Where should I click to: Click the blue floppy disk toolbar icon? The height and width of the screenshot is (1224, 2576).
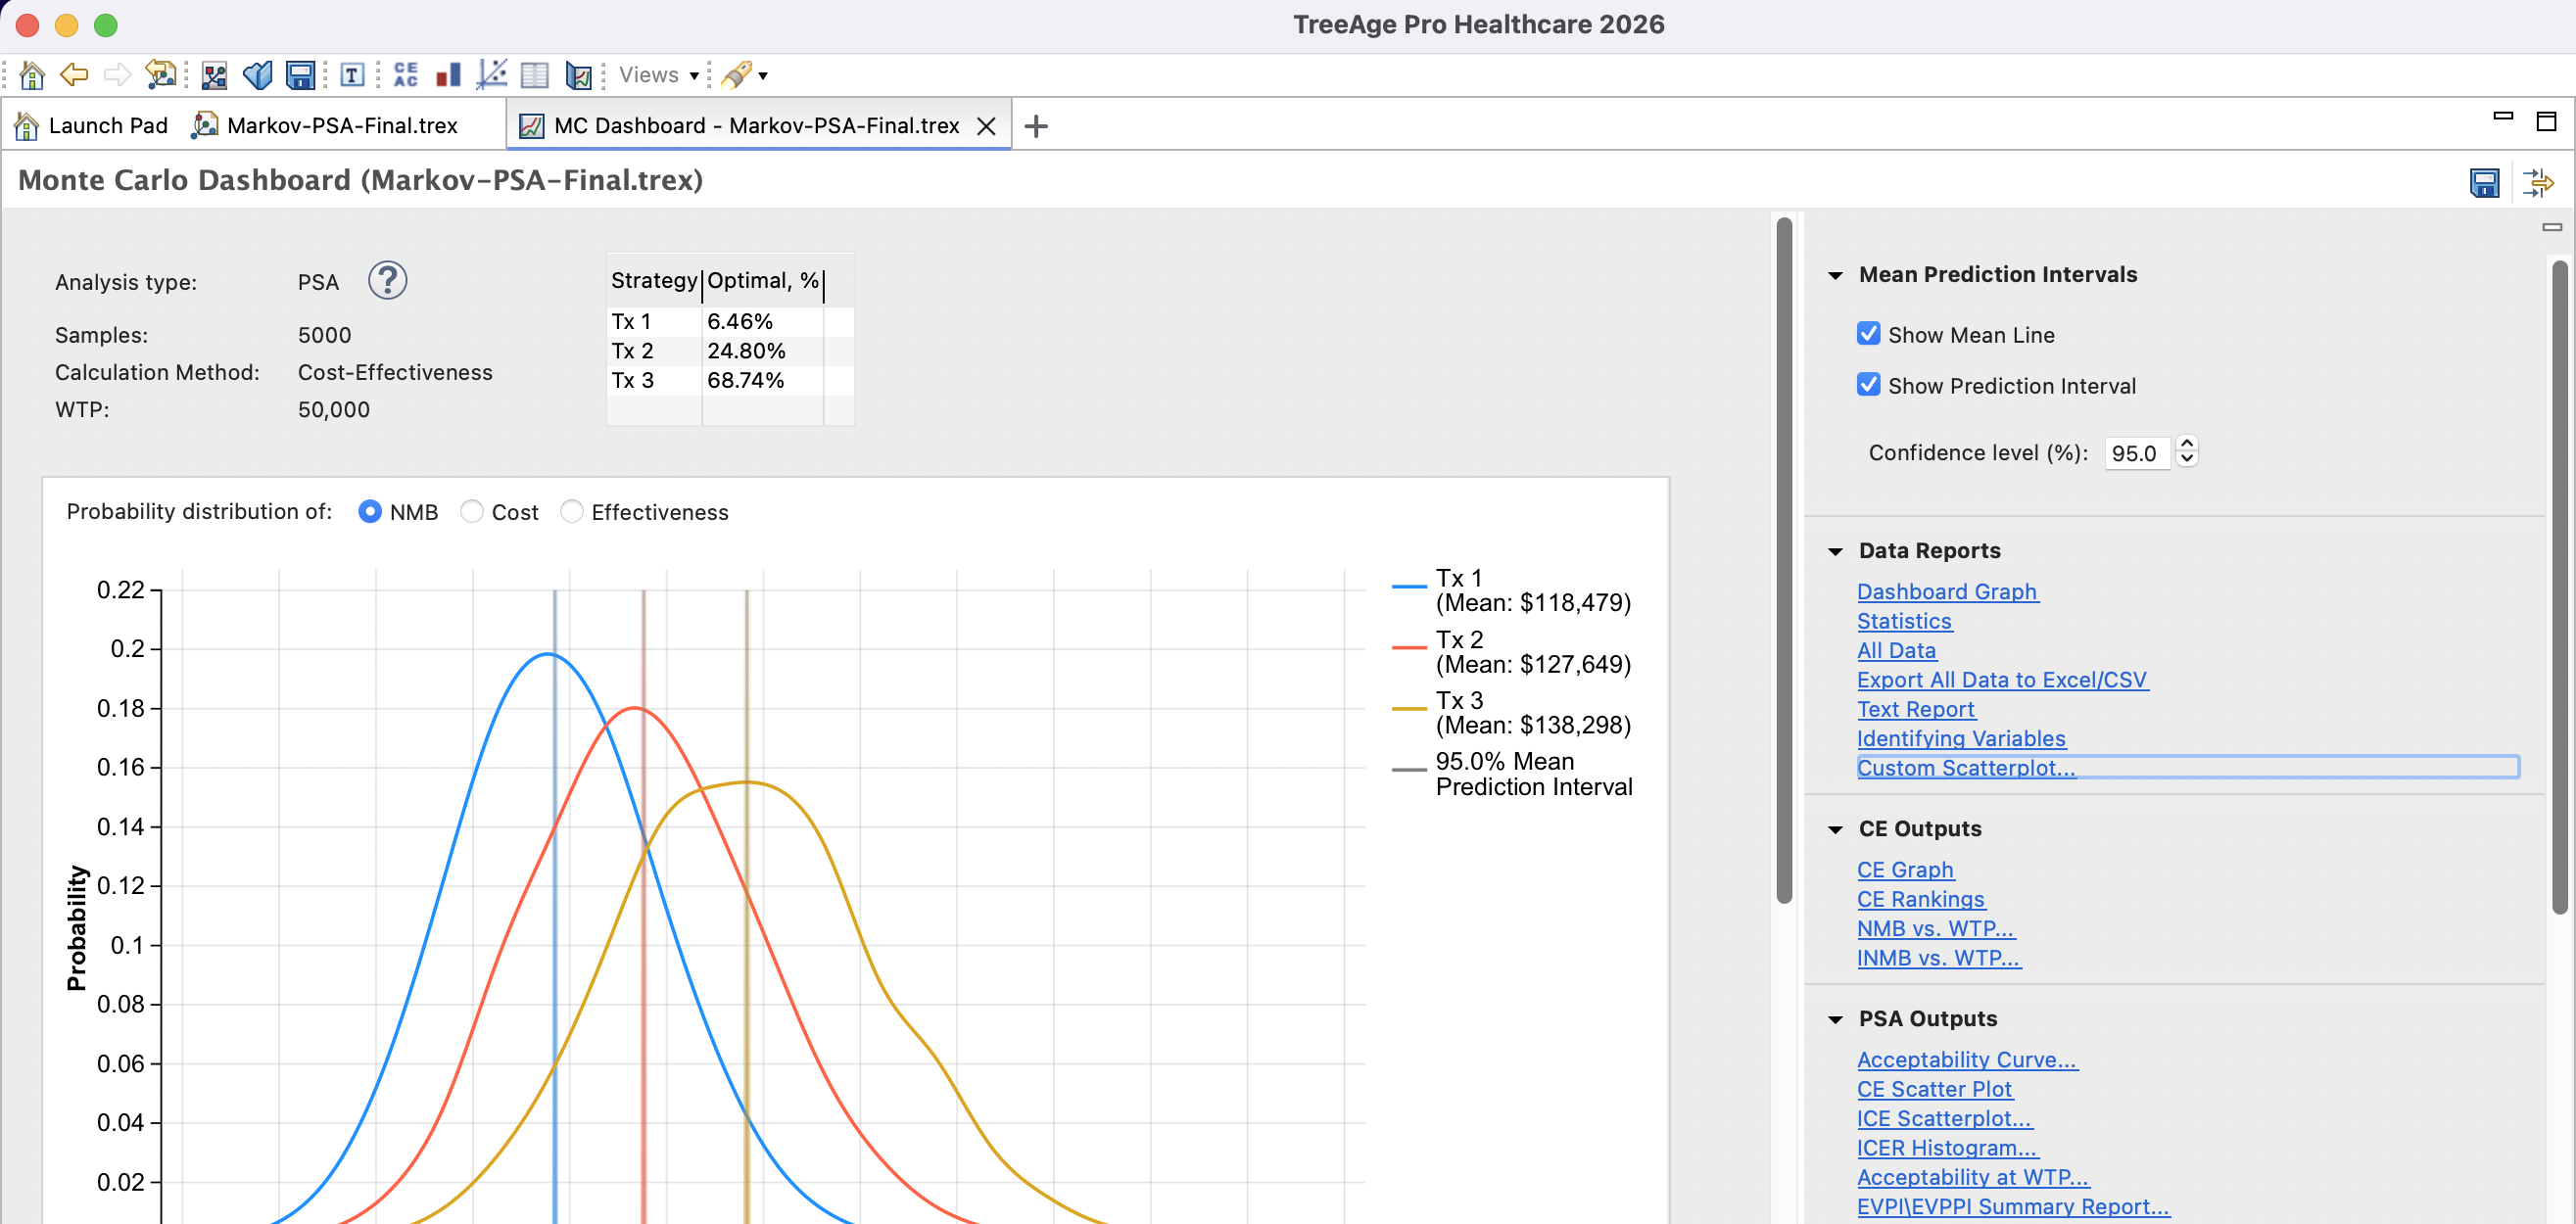click(300, 75)
